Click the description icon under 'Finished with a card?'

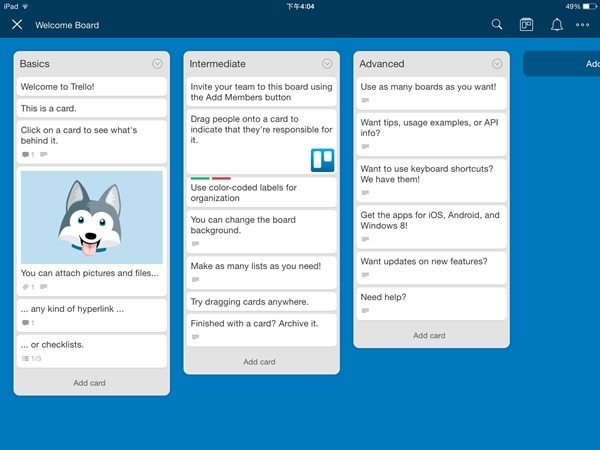tap(195, 337)
